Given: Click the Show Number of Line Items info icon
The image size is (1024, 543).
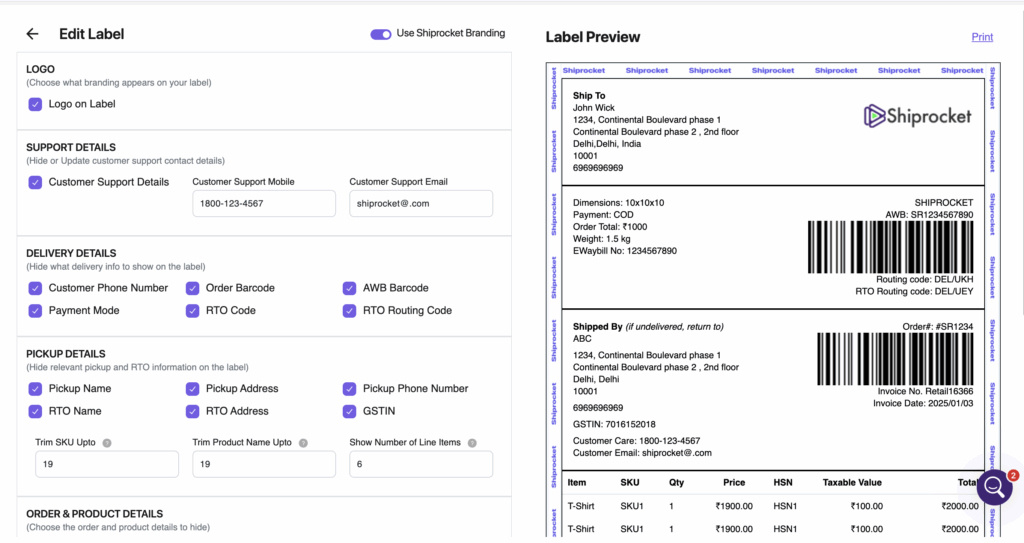Looking at the screenshot, I should coord(472,443).
